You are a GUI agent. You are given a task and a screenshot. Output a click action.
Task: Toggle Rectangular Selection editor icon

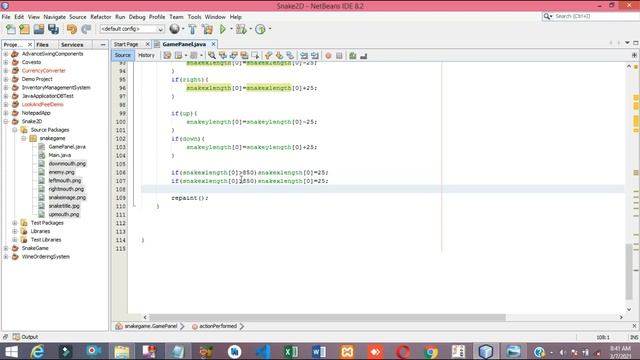255,55
